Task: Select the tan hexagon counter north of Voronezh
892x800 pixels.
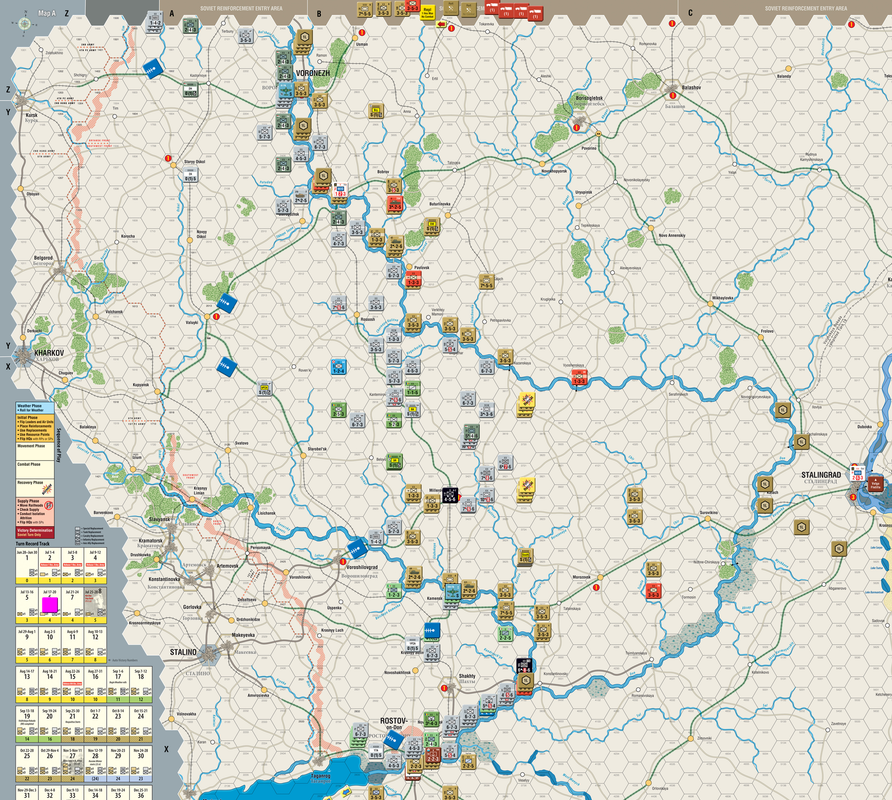Action: (304, 38)
